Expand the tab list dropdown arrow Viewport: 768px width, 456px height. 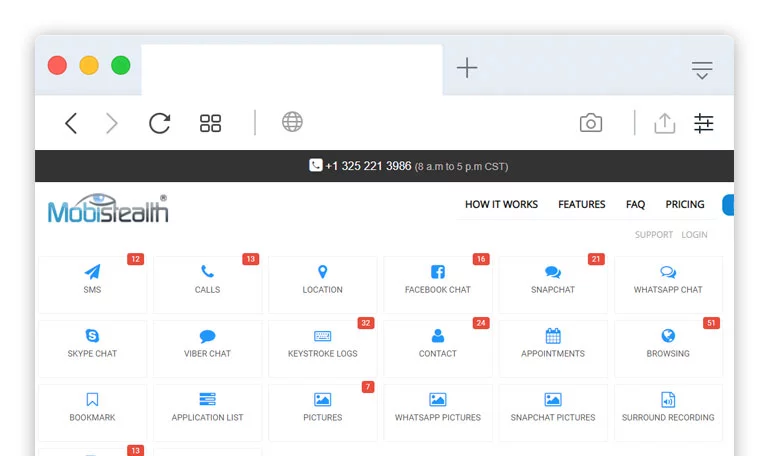[x=702, y=71]
